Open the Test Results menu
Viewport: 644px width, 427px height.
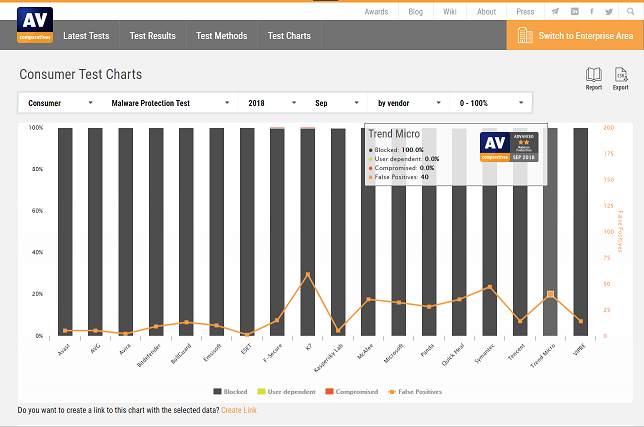point(153,36)
